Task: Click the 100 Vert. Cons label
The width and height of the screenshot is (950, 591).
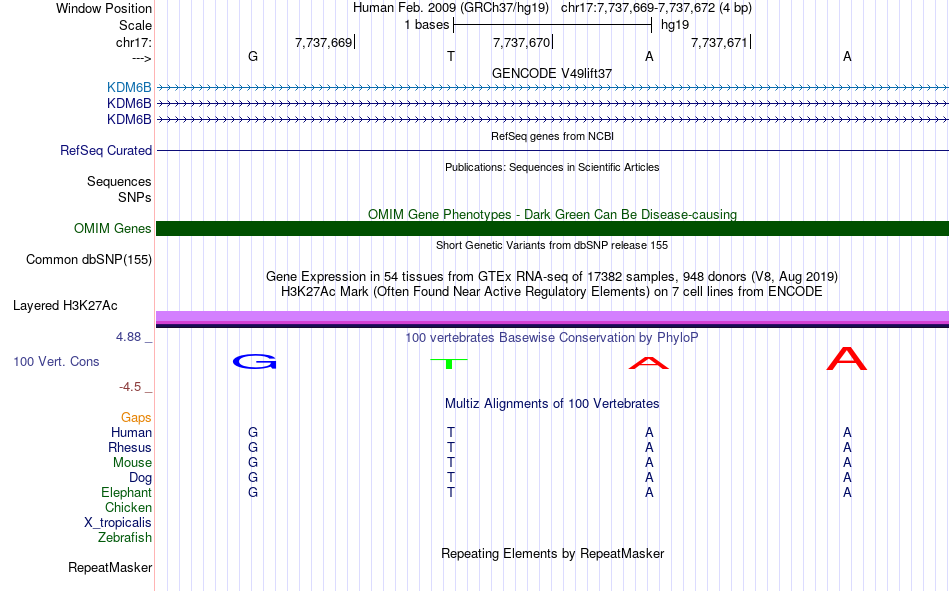Action: click(56, 362)
